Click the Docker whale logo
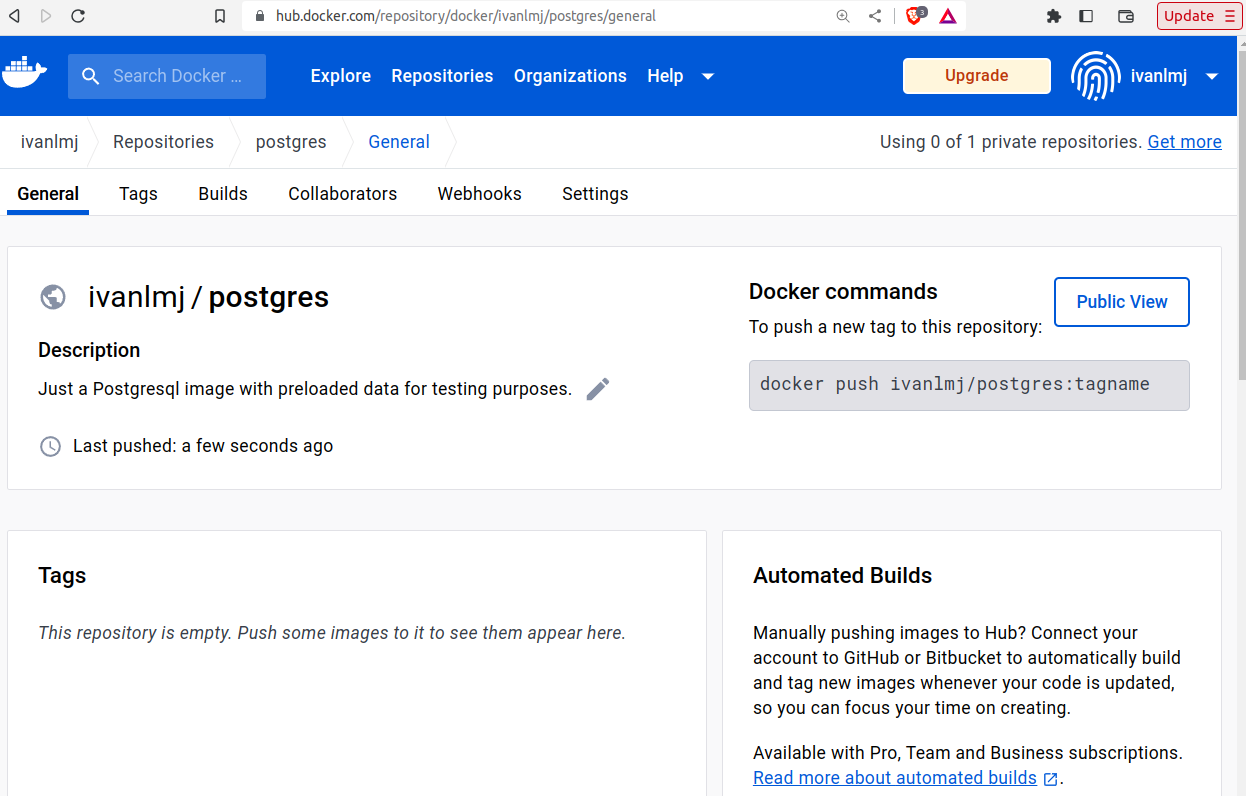 (25, 74)
